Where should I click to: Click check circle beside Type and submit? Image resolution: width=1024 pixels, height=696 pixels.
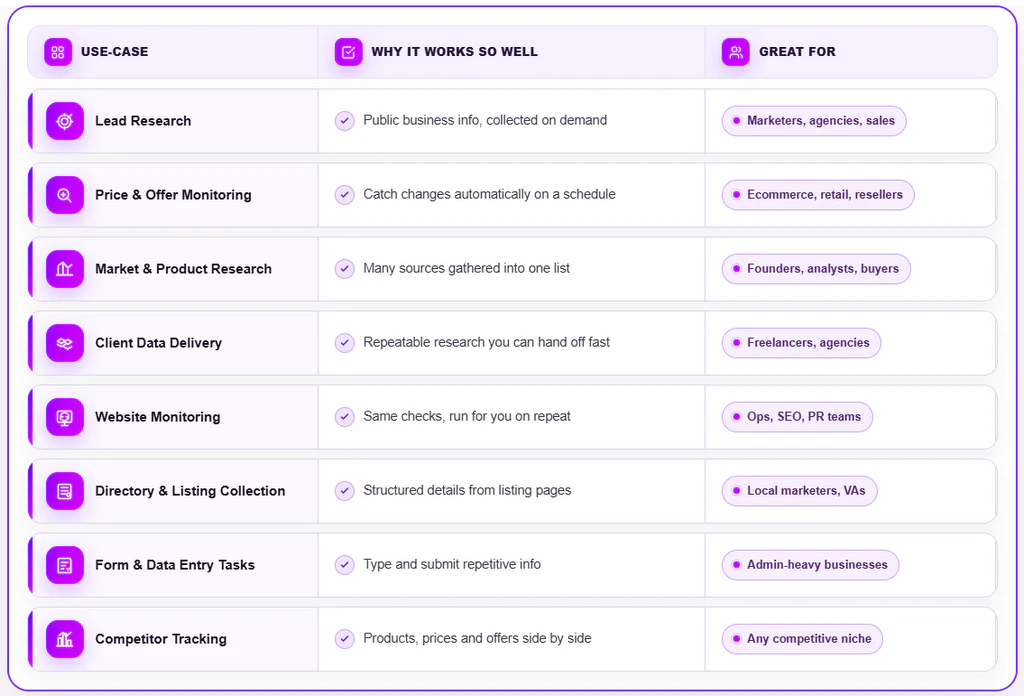(x=345, y=564)
